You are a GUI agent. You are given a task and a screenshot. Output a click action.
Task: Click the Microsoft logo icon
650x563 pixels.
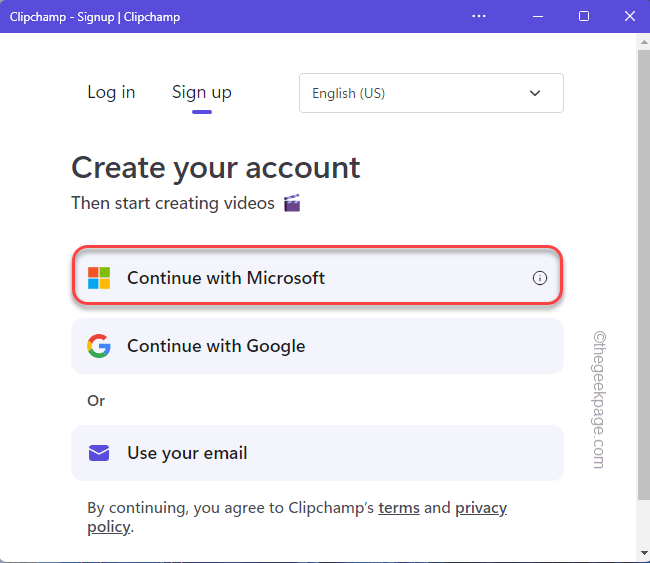point(99,278)
